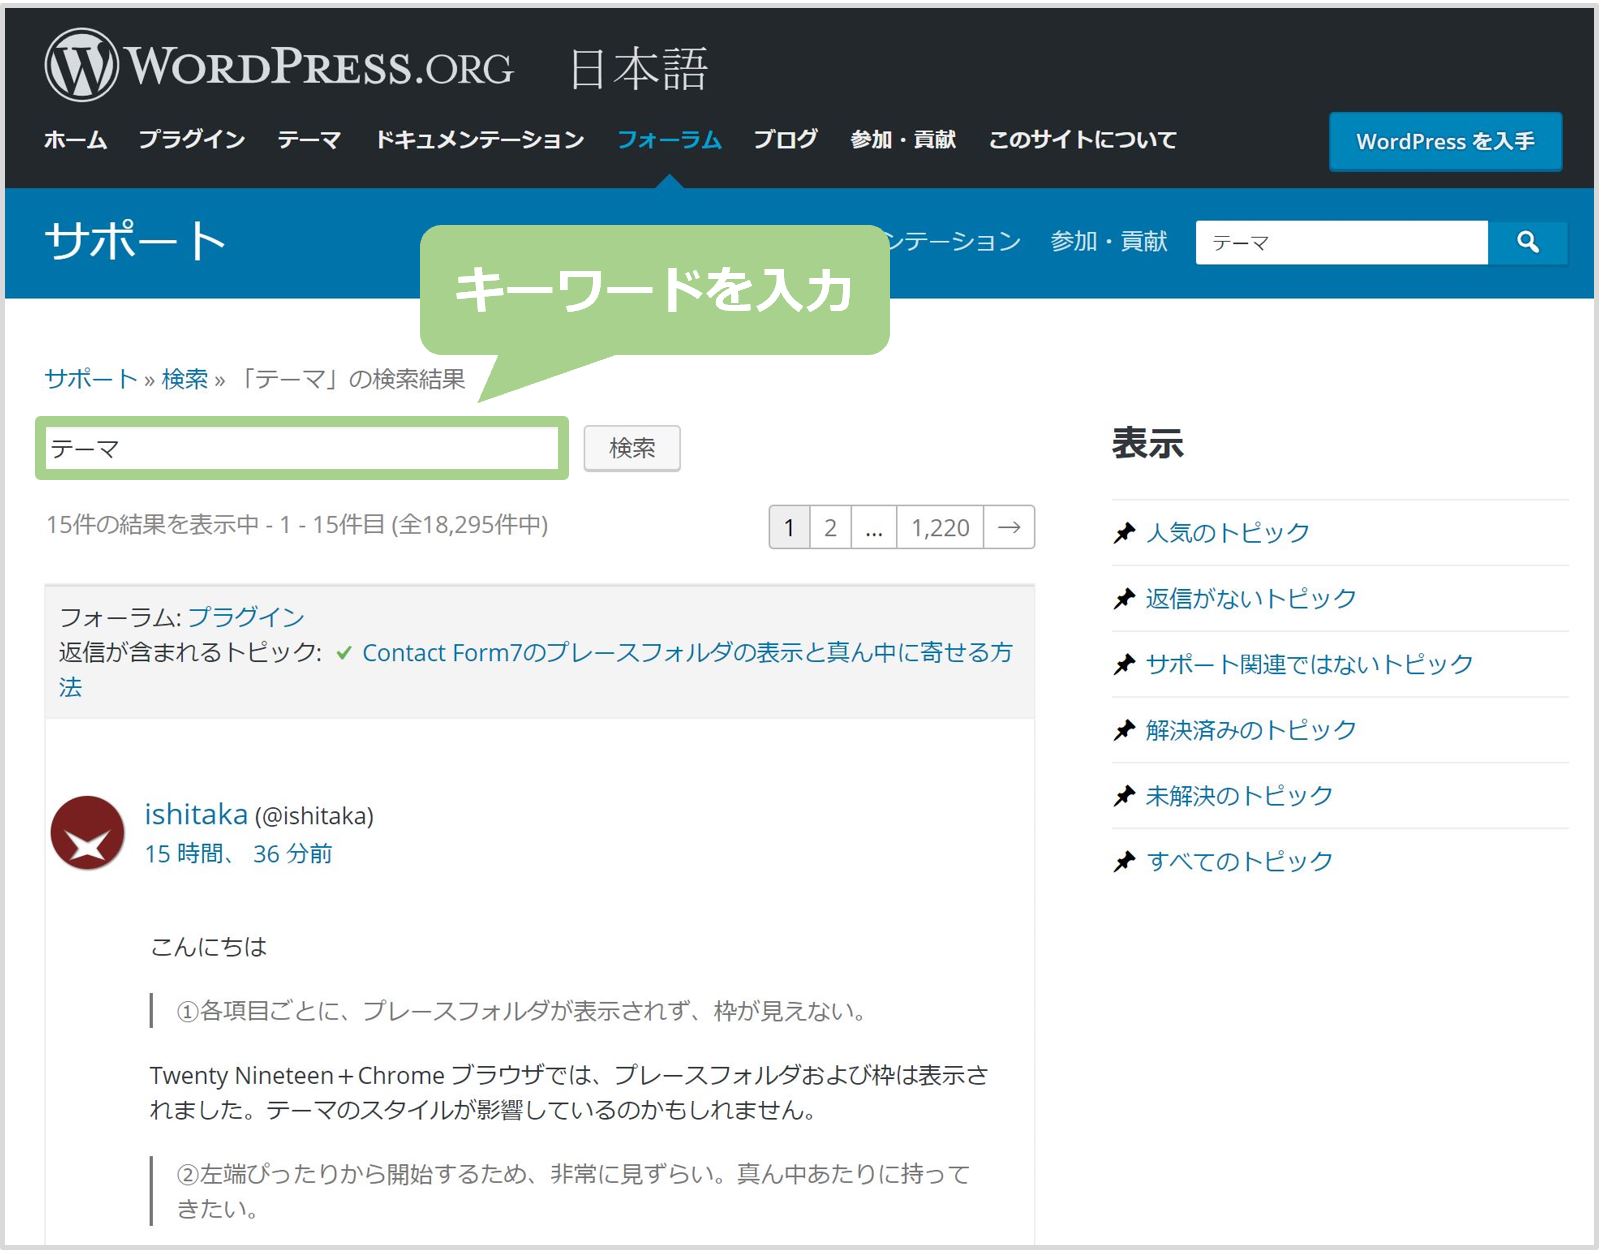Click the WordPress.org logo

point(280,66)
